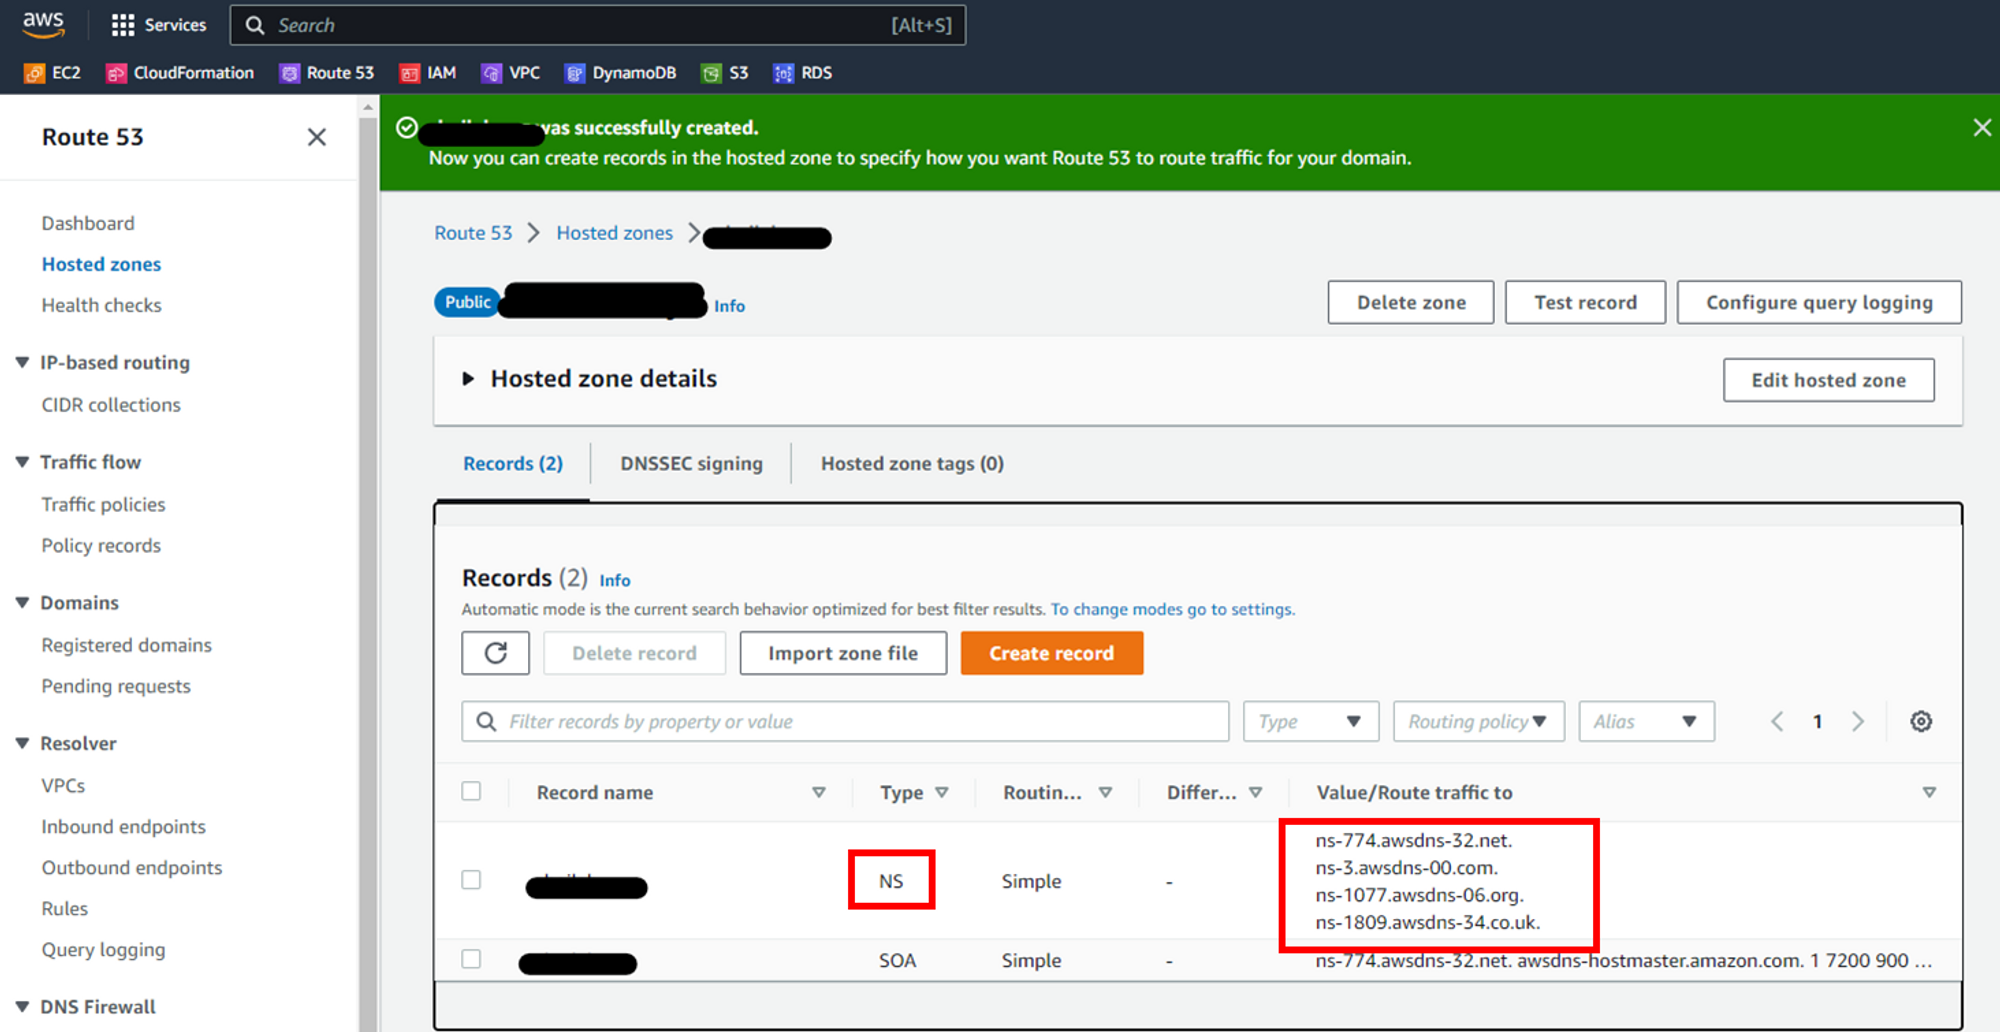Close the Route 53 navigation panel
The image size is (2000, 1032).
(x=316, y=137)
